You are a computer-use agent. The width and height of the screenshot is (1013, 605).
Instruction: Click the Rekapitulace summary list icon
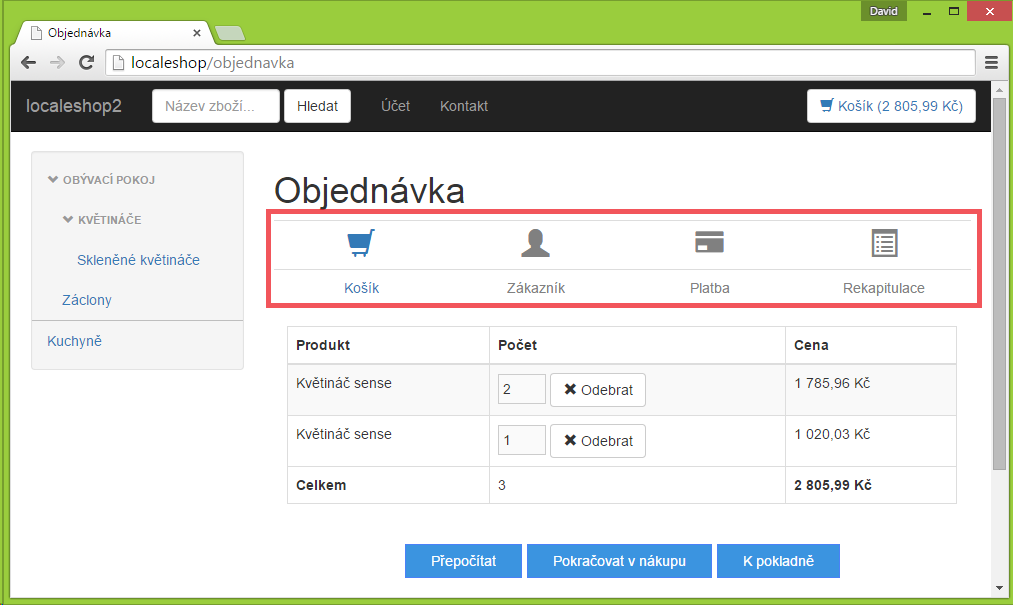click(884, 242)
